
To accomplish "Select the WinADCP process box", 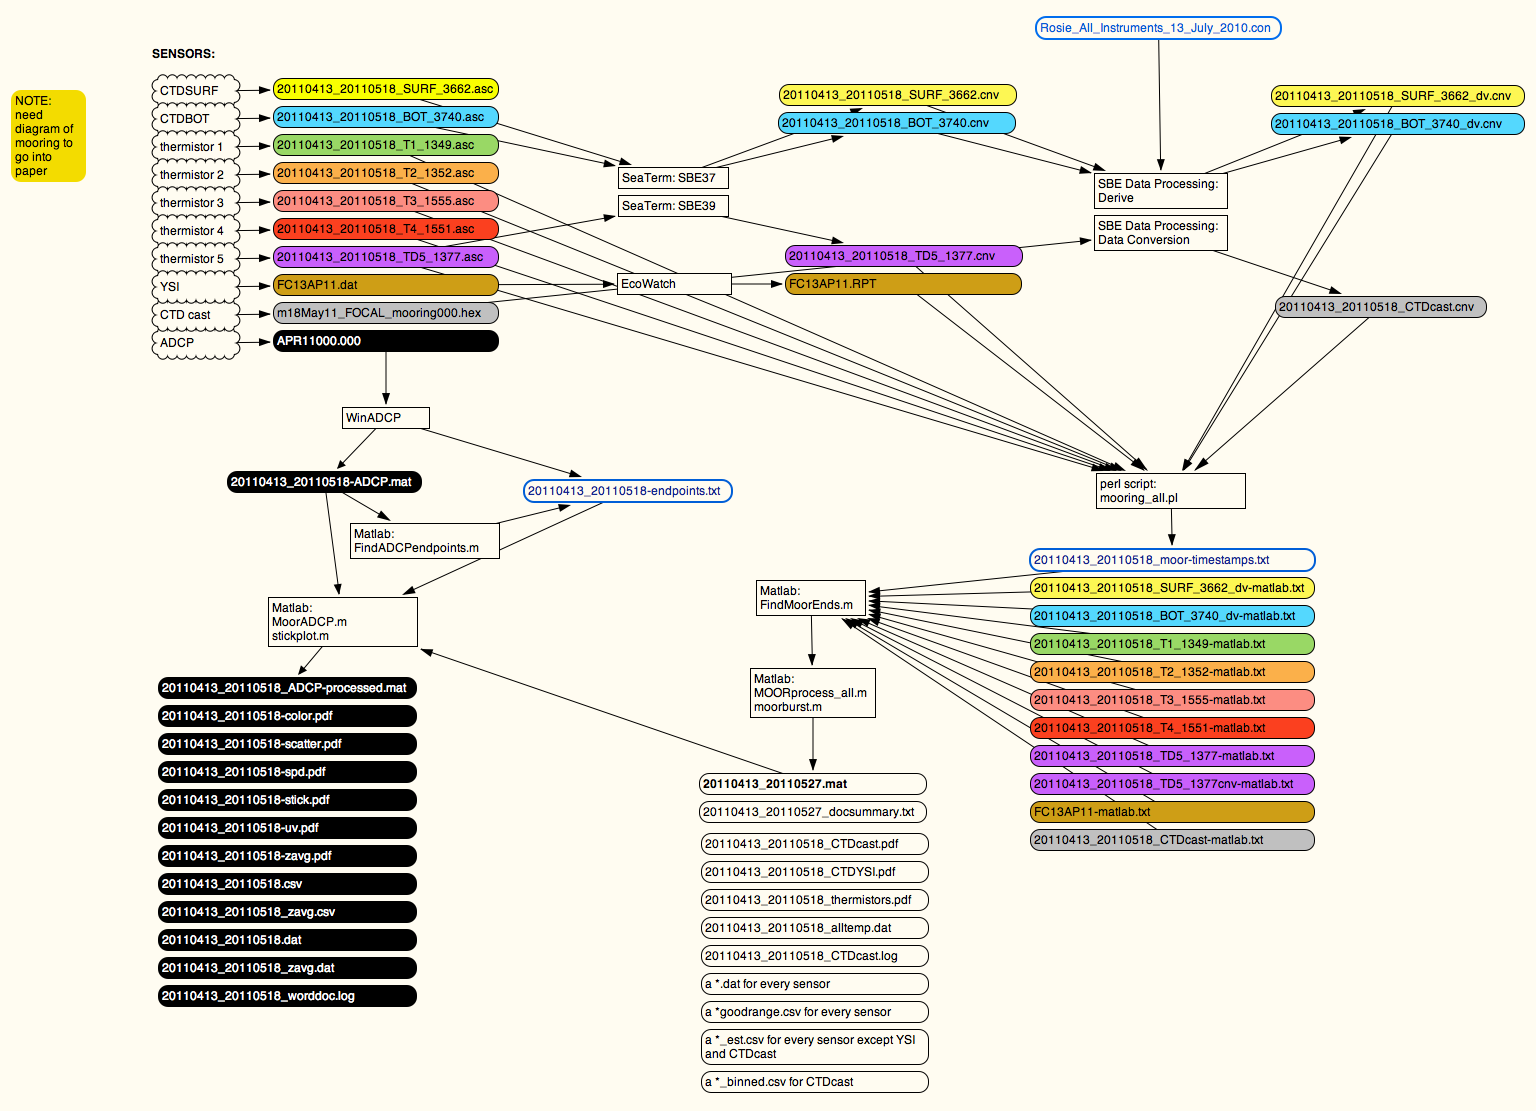I will click(x=386, y=418).
